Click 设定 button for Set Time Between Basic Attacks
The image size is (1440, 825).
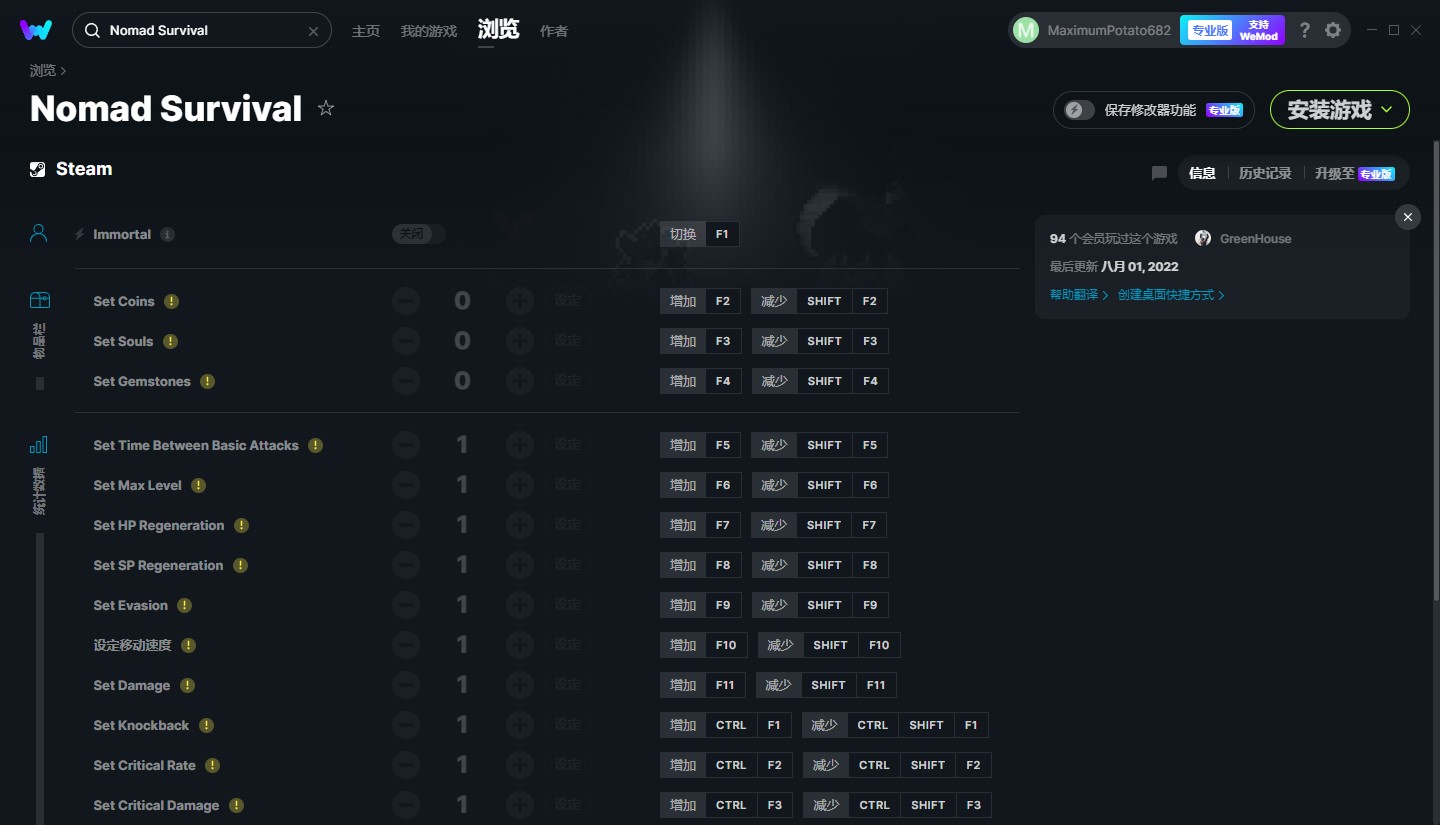pos(568,445)
